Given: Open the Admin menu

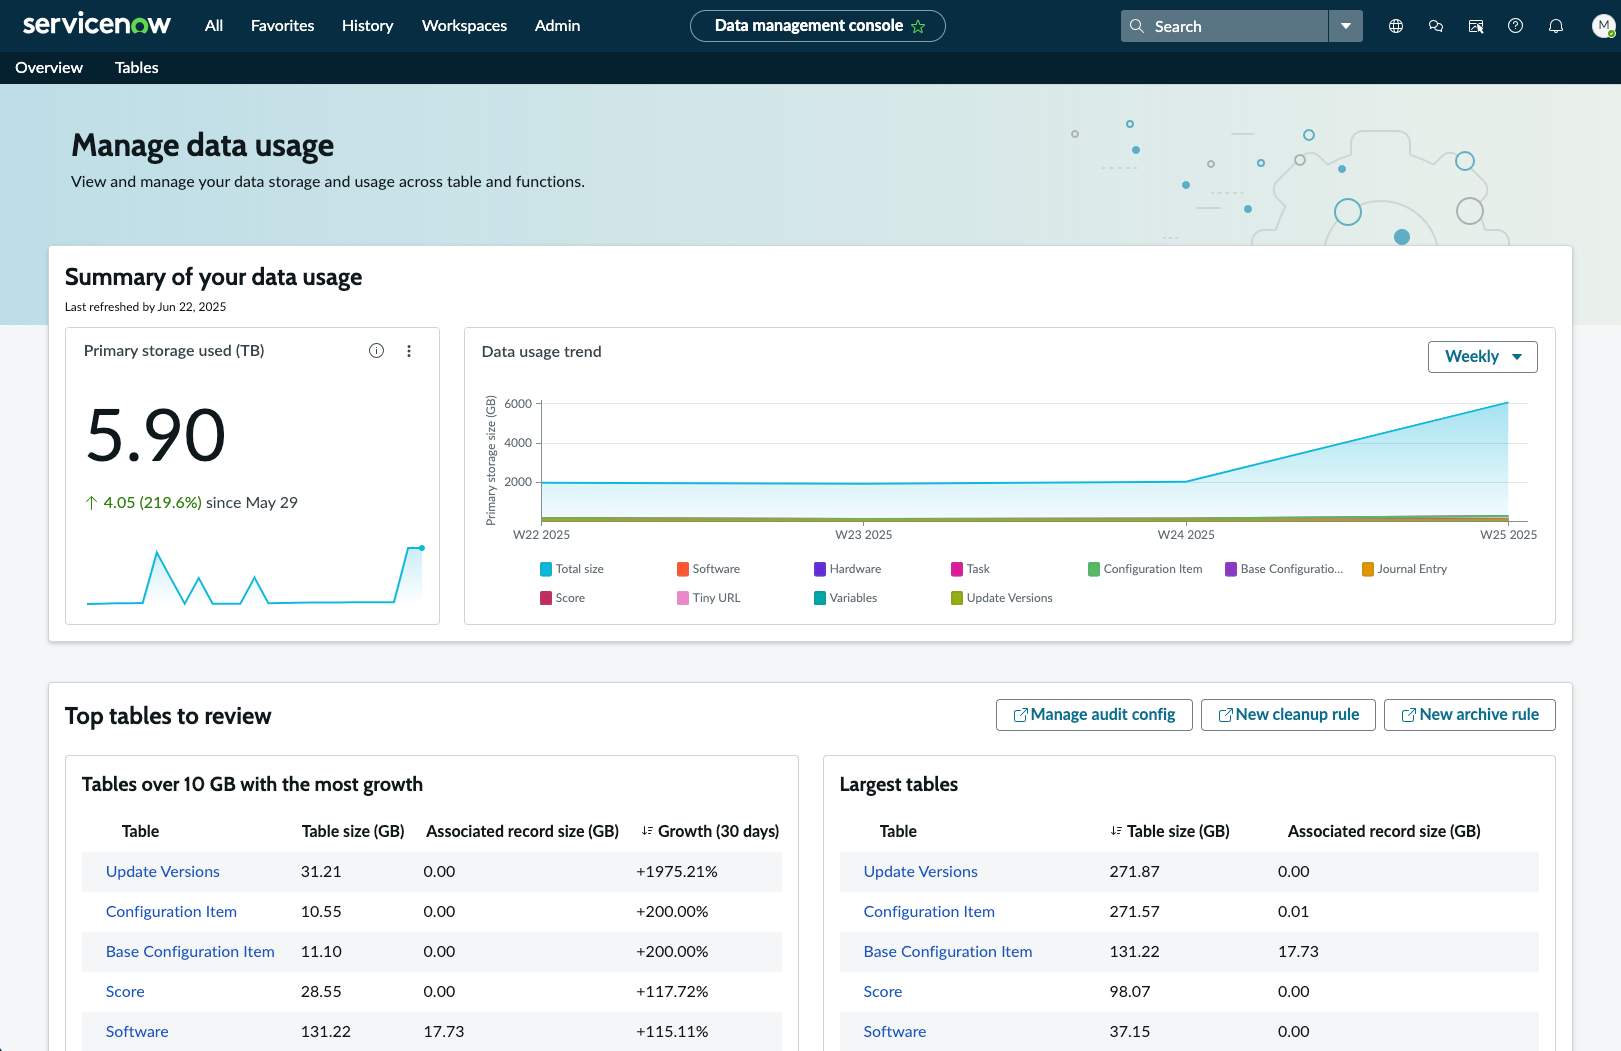Looking at the screenshot, I should [x=557, y=26].
